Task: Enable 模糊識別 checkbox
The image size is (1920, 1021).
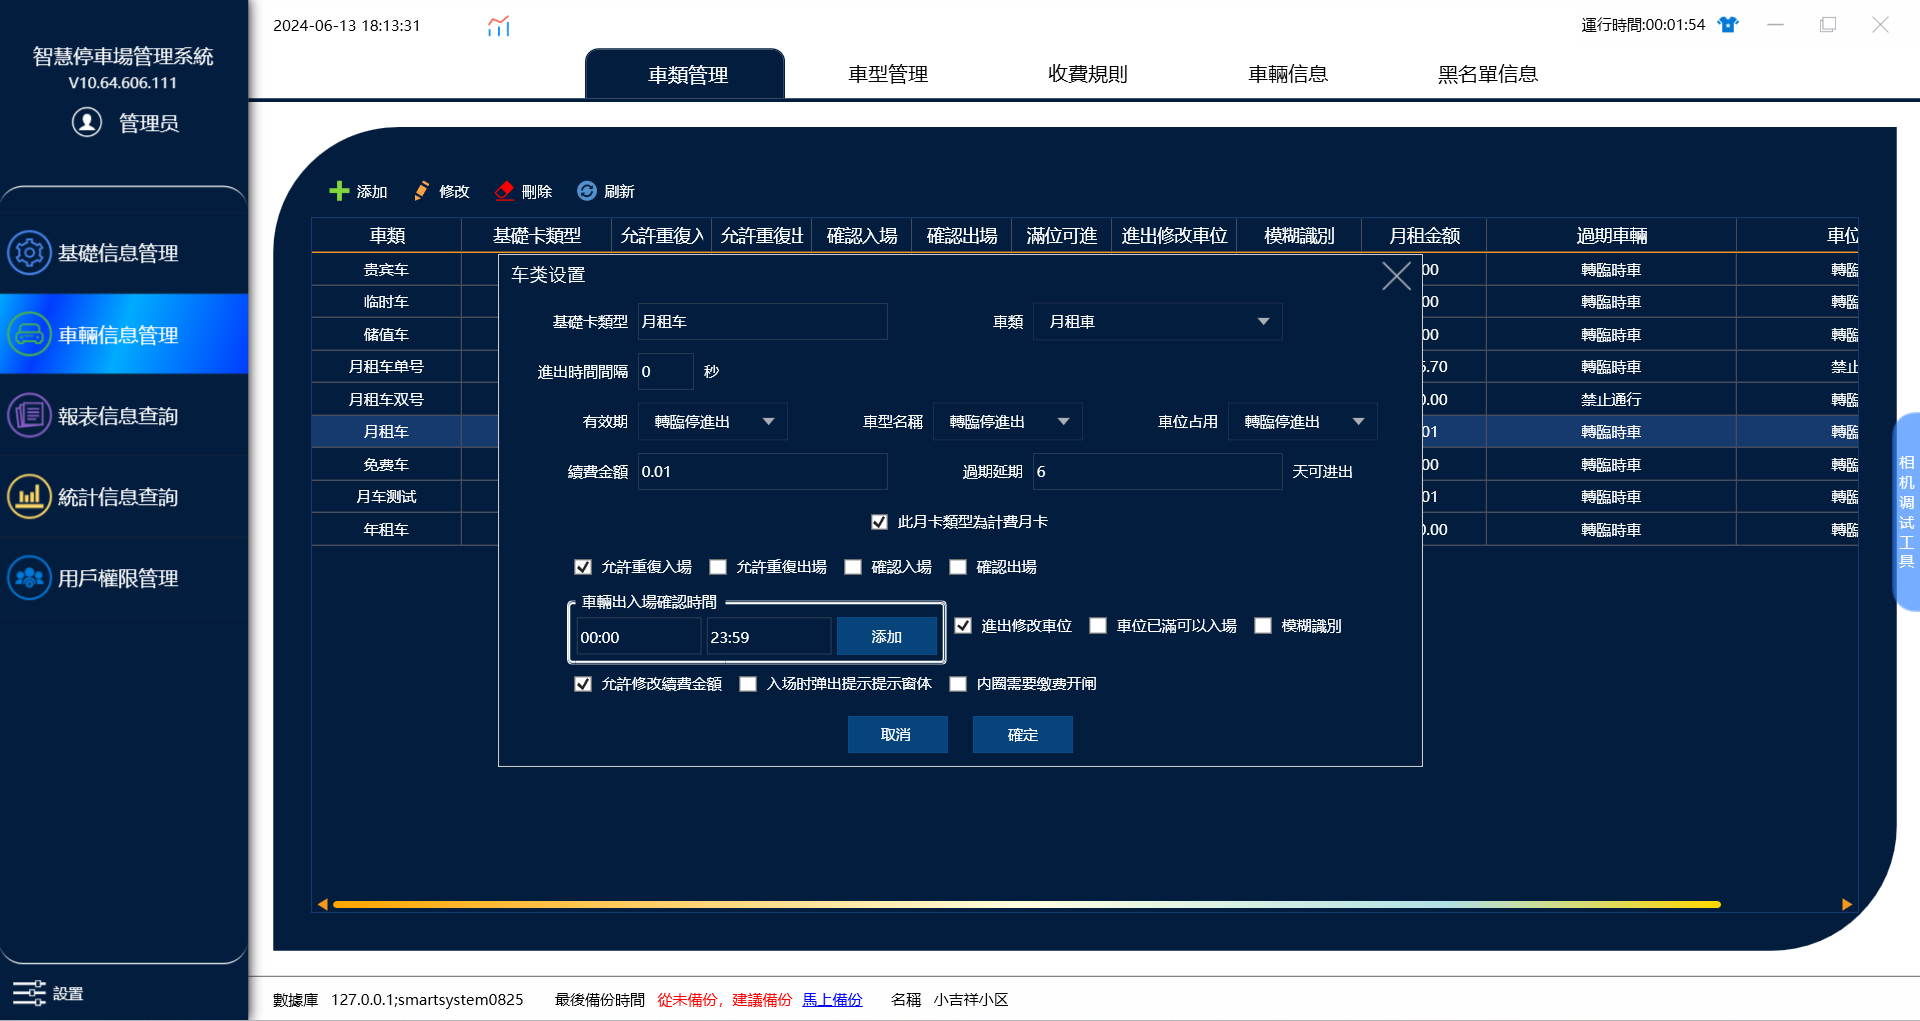Action: 1263,626
